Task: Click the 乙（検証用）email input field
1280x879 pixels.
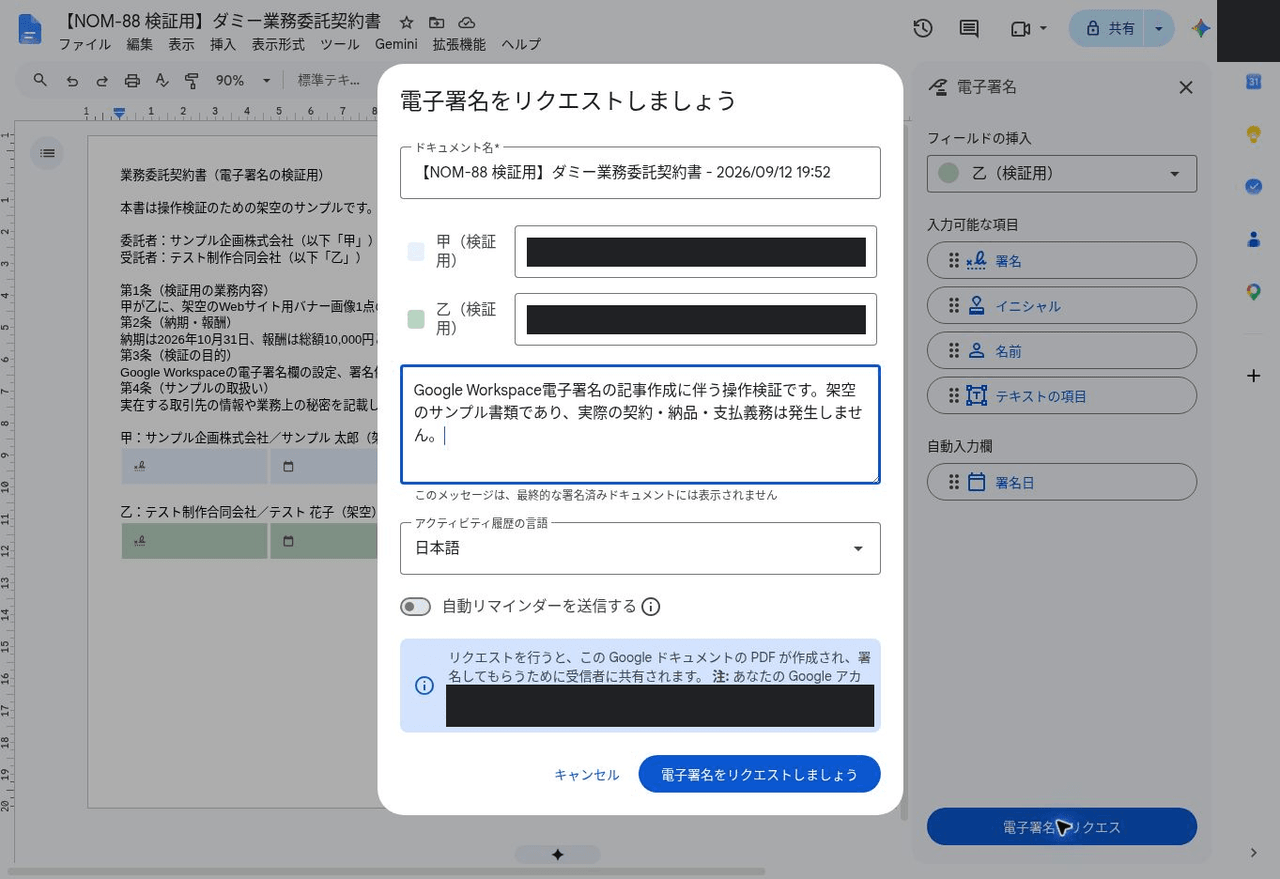Action: pos(696,319)
